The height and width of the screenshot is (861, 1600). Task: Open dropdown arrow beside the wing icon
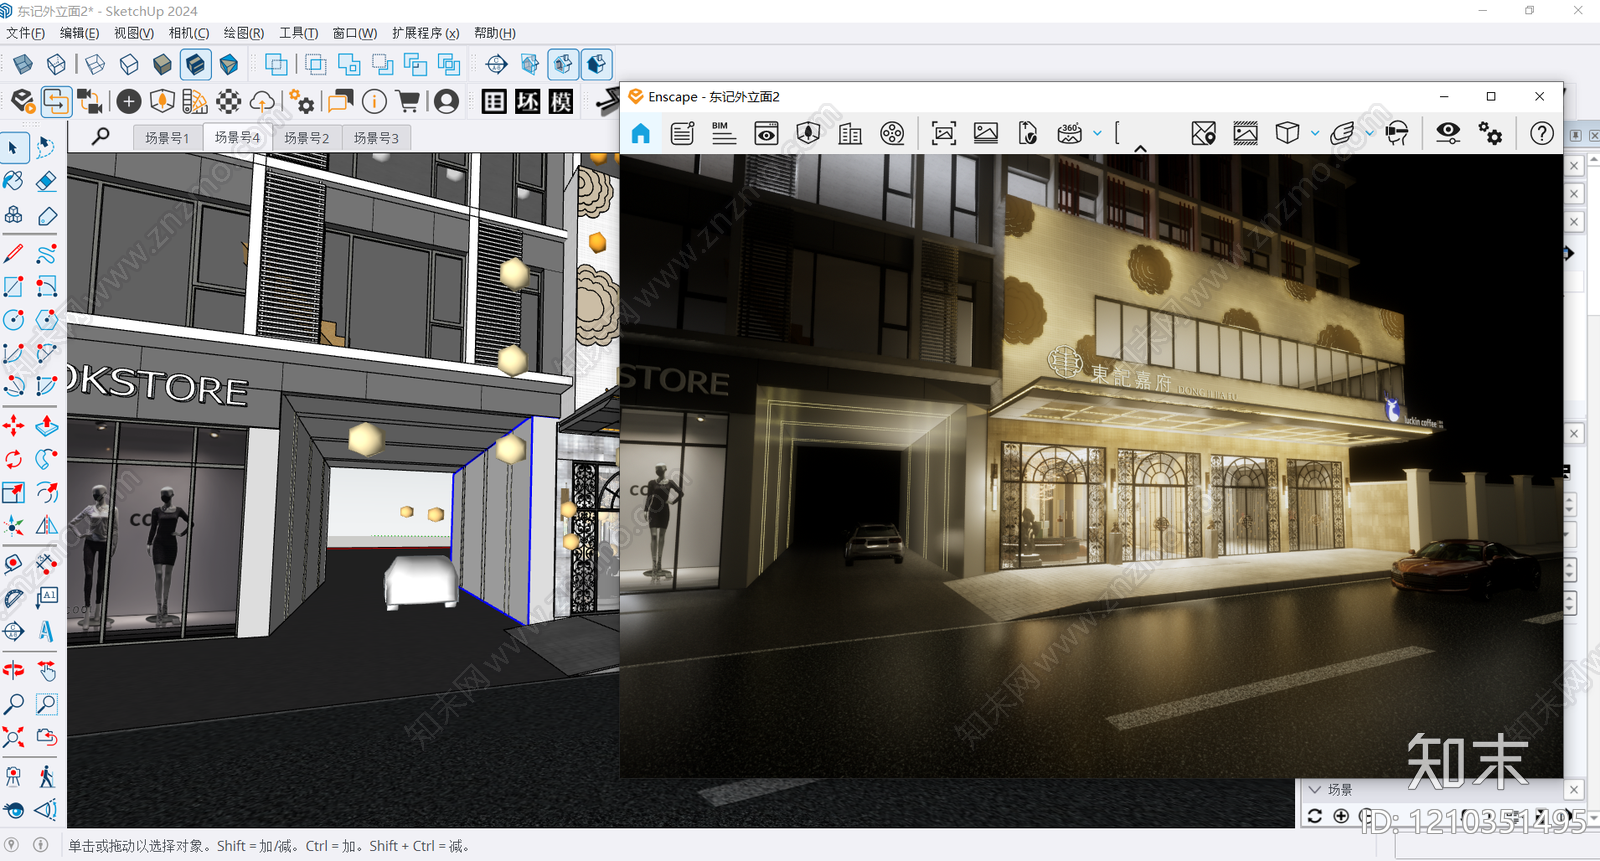coord(1369,133)
